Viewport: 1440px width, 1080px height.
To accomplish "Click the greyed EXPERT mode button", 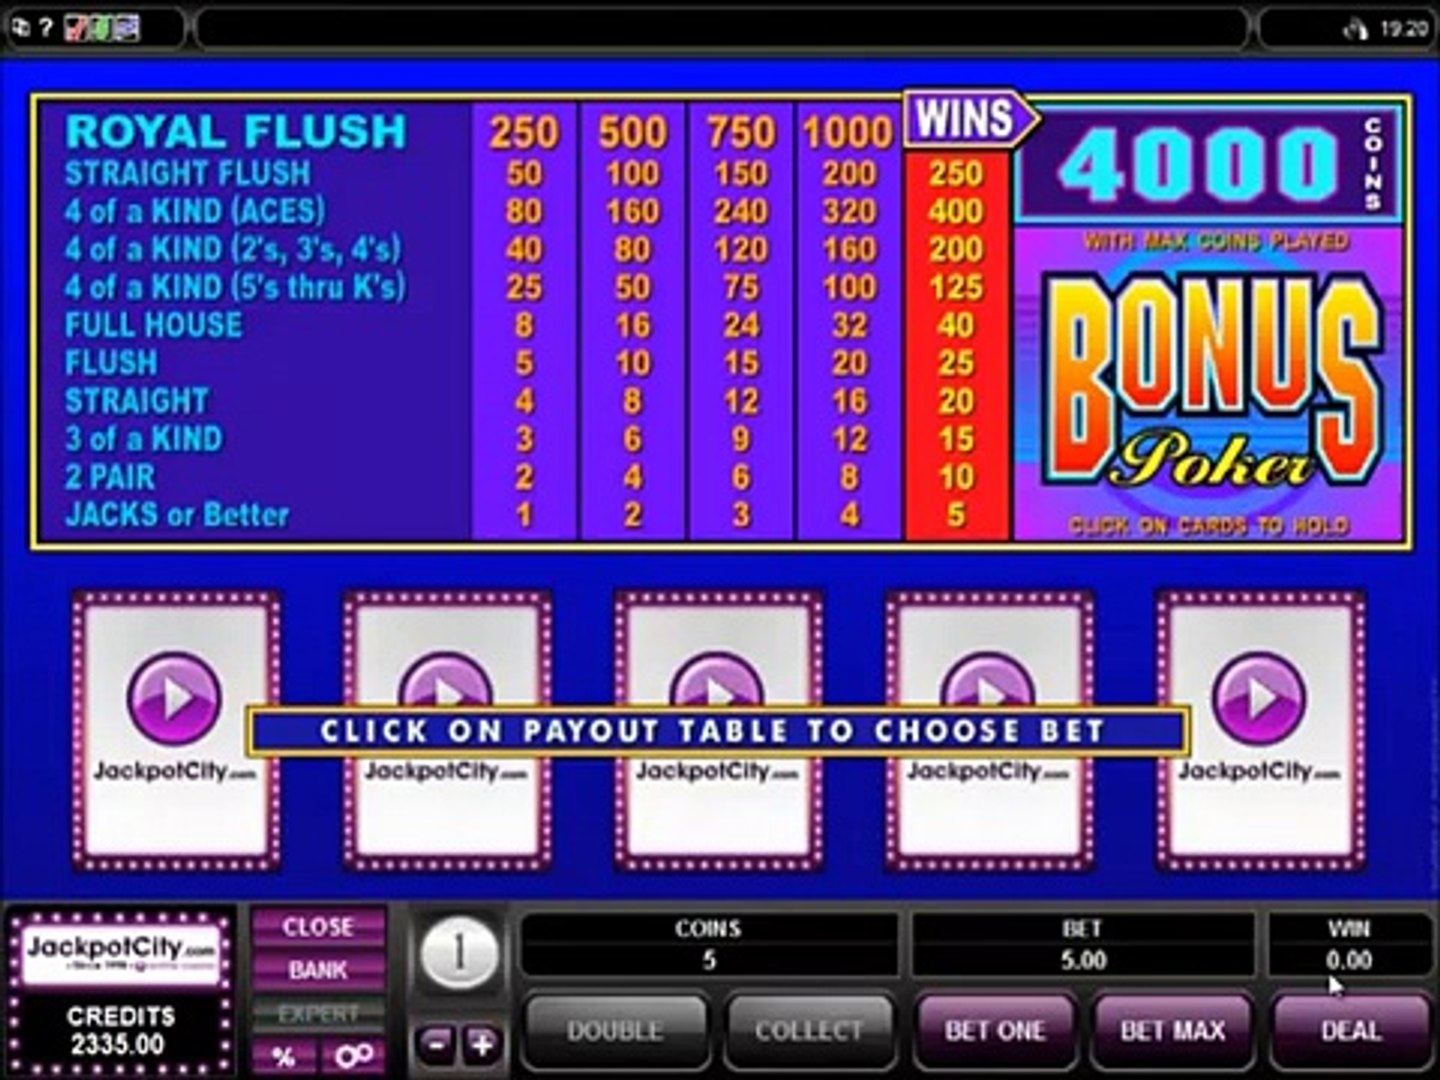I will click(318, 1013).
